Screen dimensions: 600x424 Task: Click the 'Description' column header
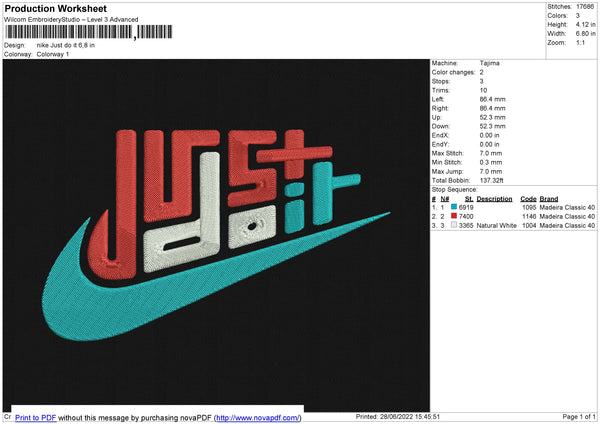click(x=494, y=199)
